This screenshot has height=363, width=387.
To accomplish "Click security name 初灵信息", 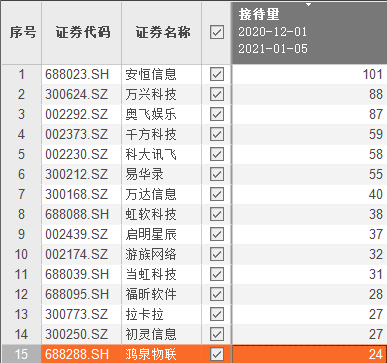I will click(x=151, y=334).
